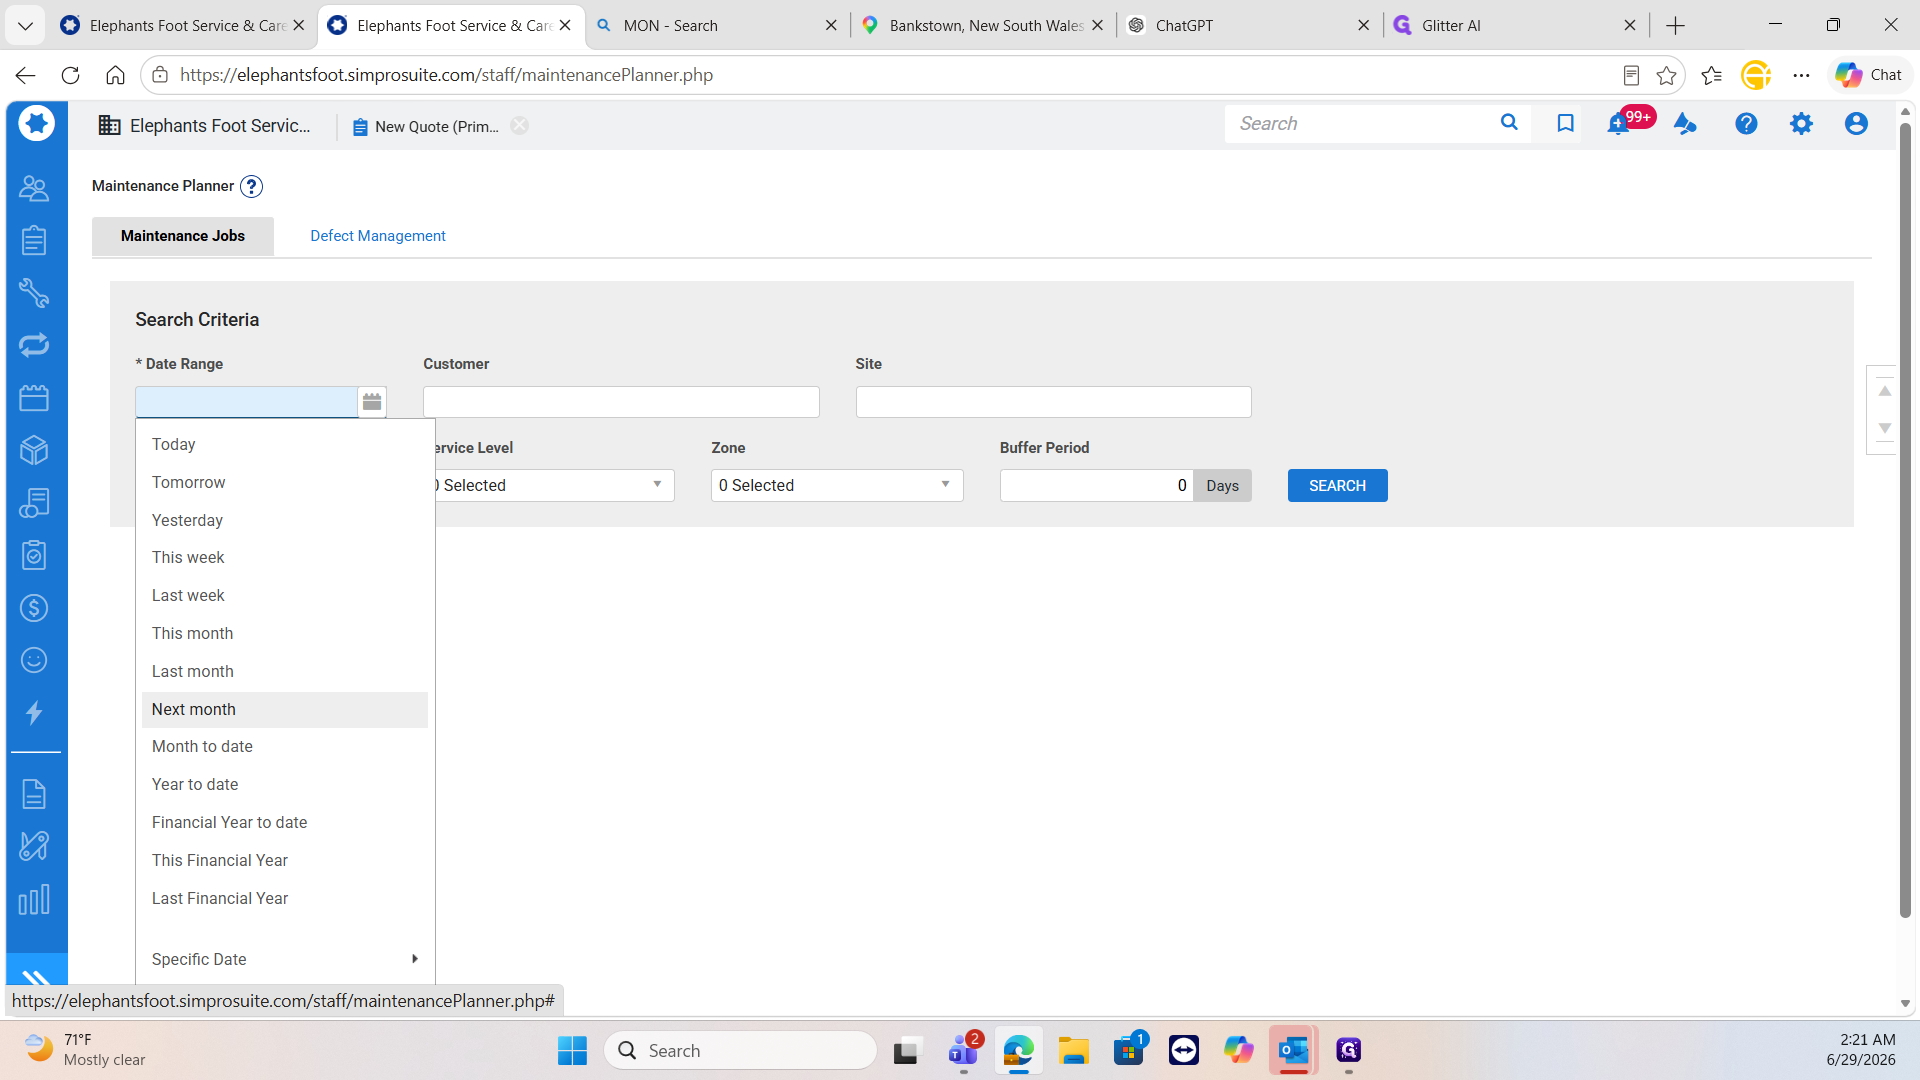Open the bar chart Reports sidebar icon
1920x1080 pixels.
pos(34,899)
